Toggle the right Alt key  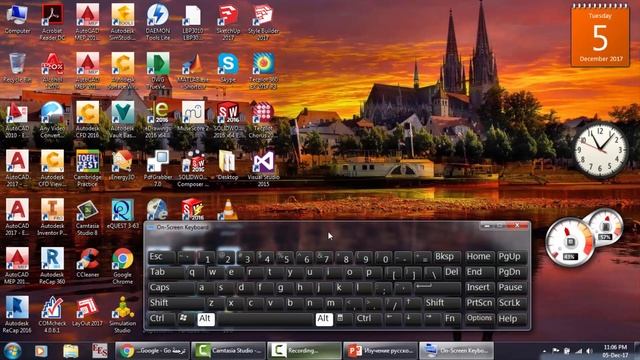[x=324, y=319]
